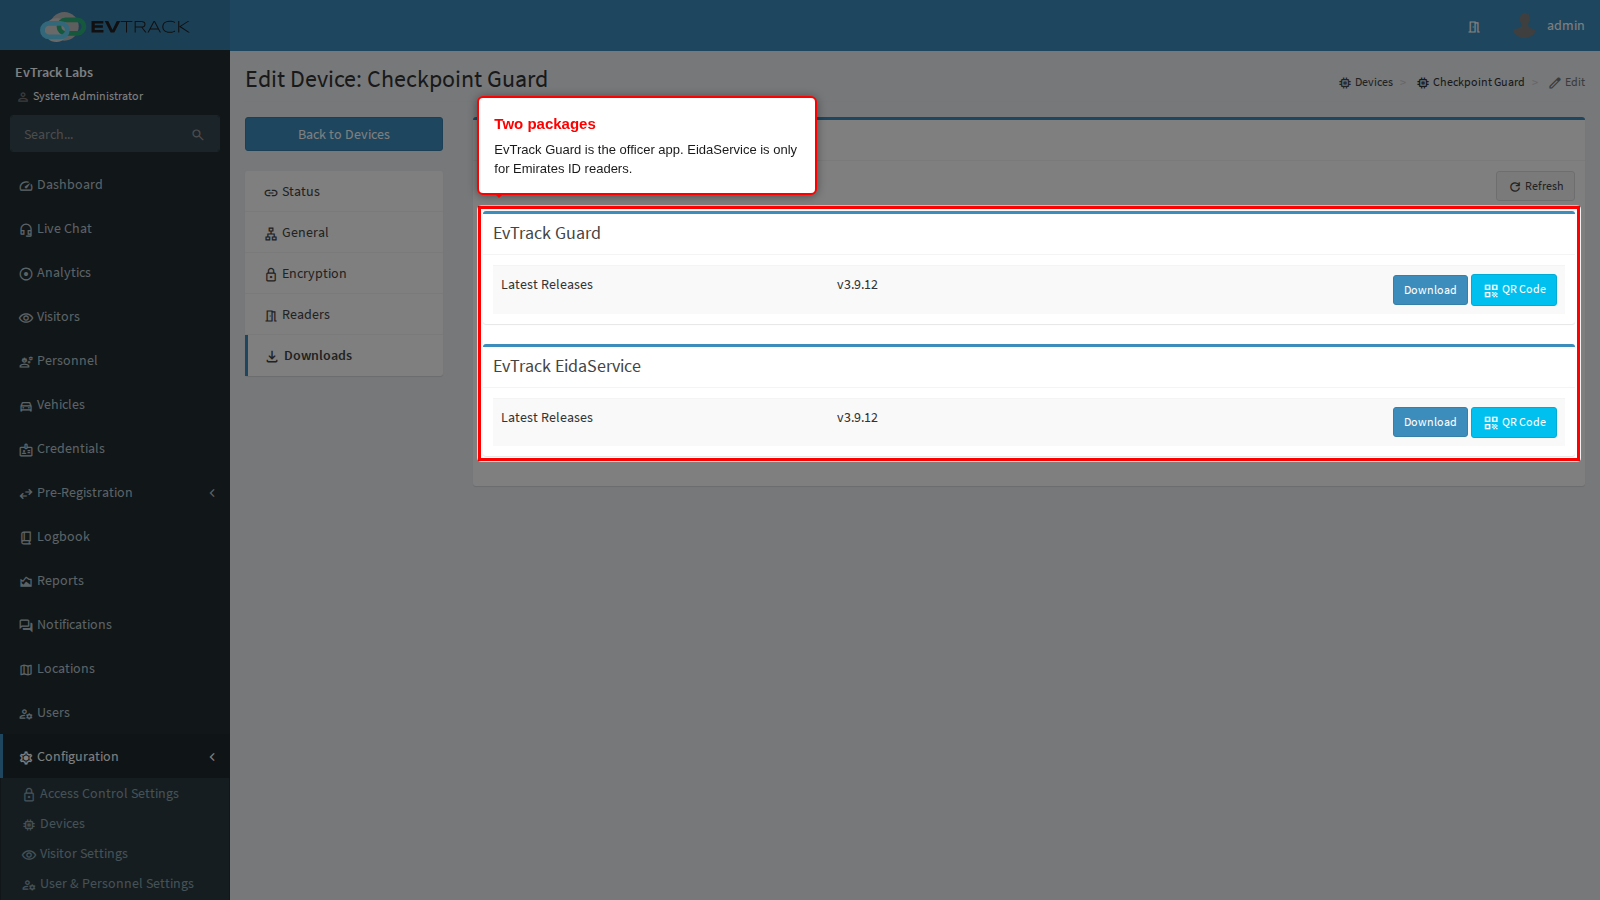The width and height of the screenshot is (1600, 900).
Task: Click the Personnel icon in sidebar
Action: pyautogui.click(x=26, y=362)
